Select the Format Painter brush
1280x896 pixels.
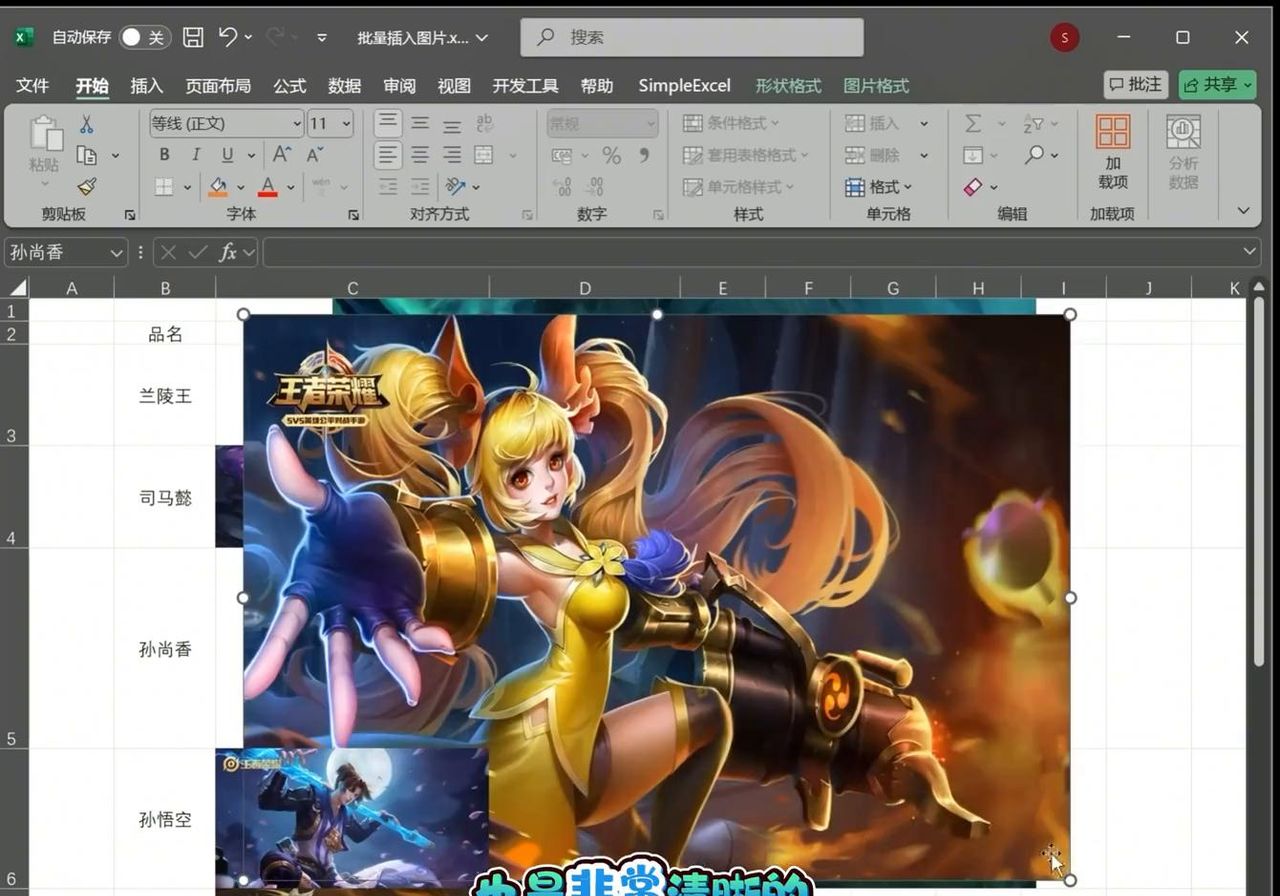tap(87, 186)
